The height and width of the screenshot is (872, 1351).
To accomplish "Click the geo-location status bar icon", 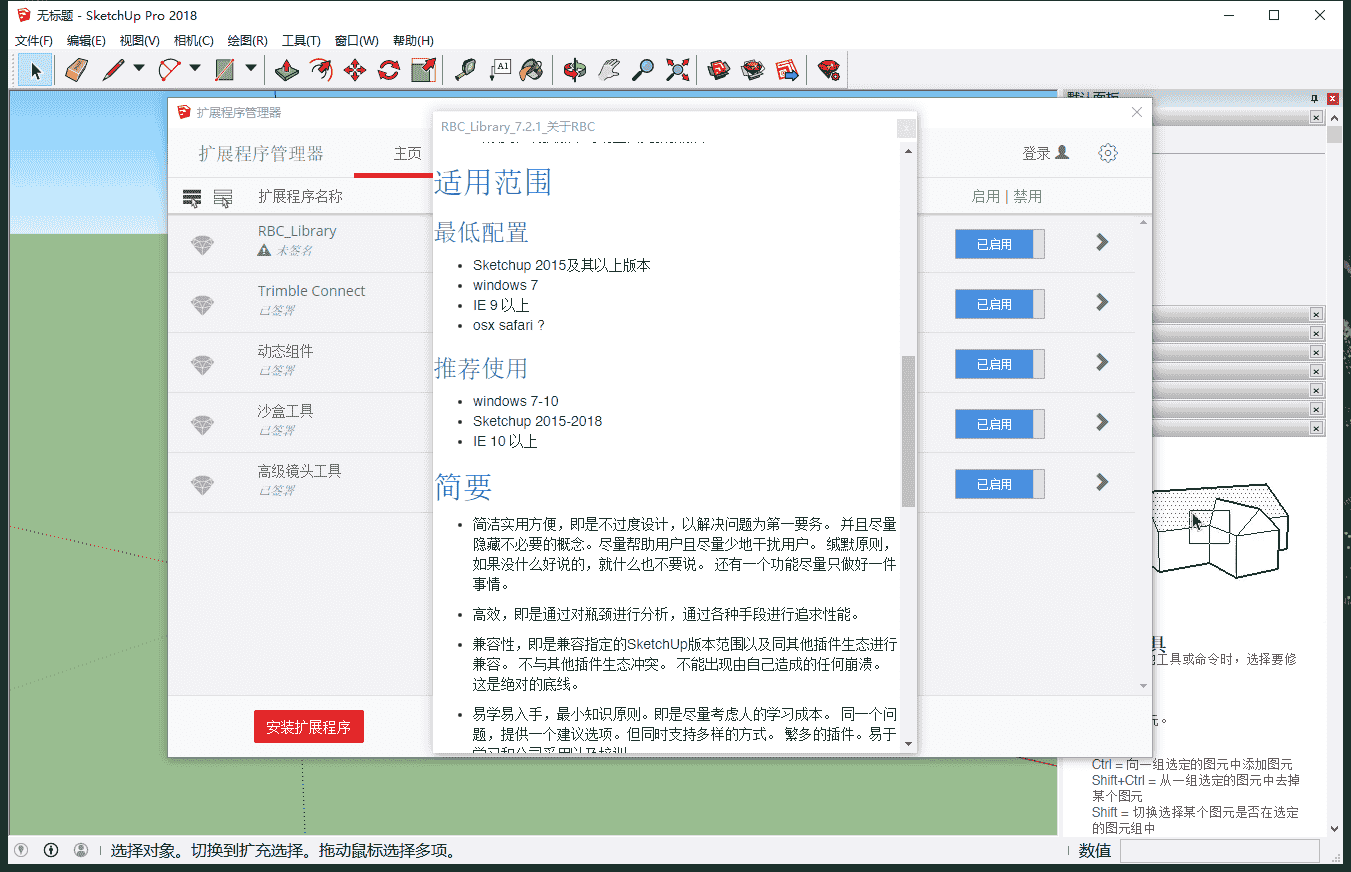I will (20, 850).
